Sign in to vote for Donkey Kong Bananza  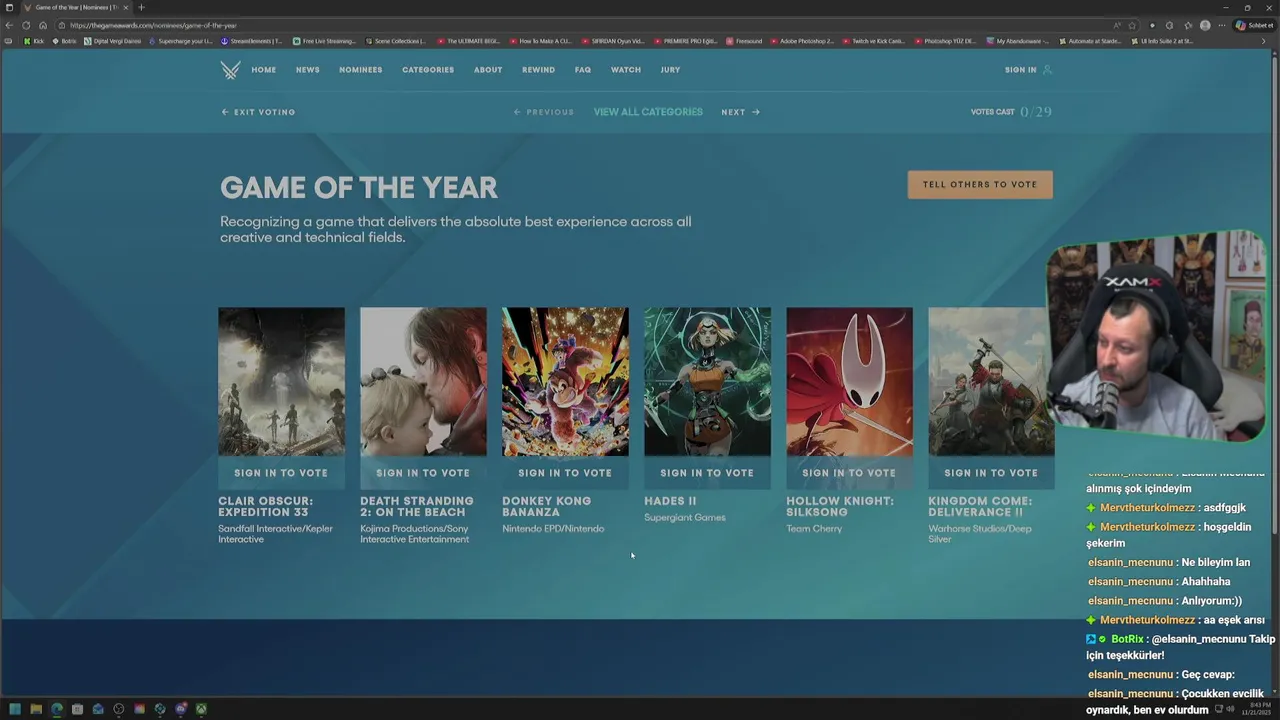pyautogui.click(x=565, y=473)
